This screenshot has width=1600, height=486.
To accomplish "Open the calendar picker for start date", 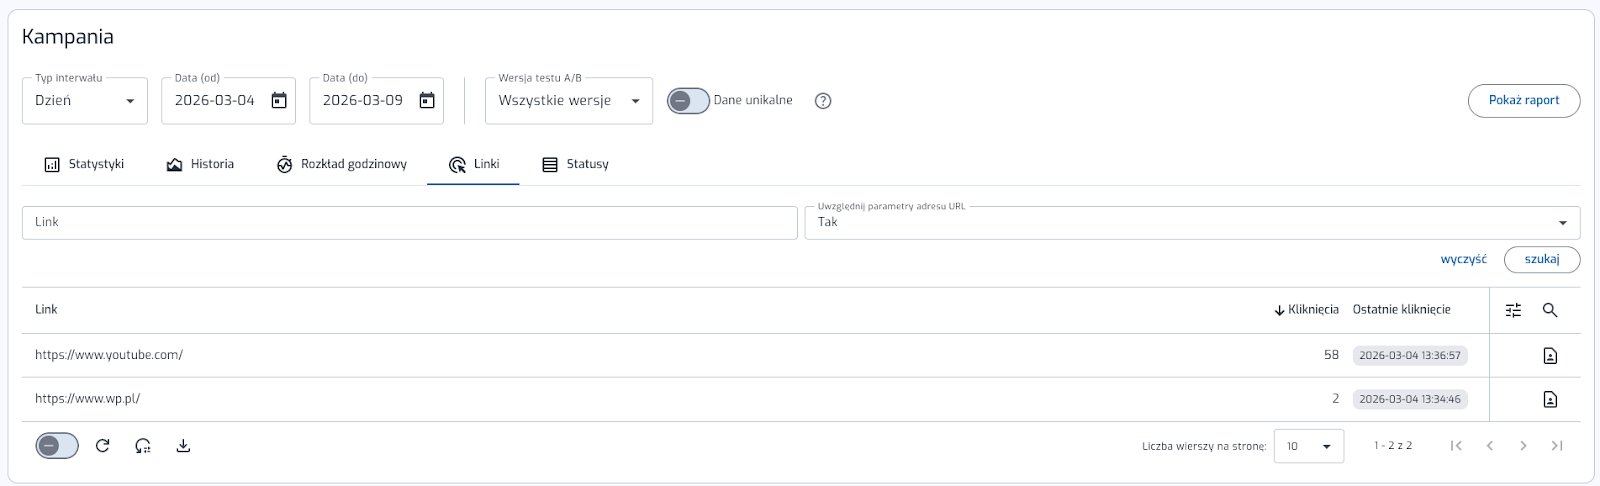I will (279, 101).
